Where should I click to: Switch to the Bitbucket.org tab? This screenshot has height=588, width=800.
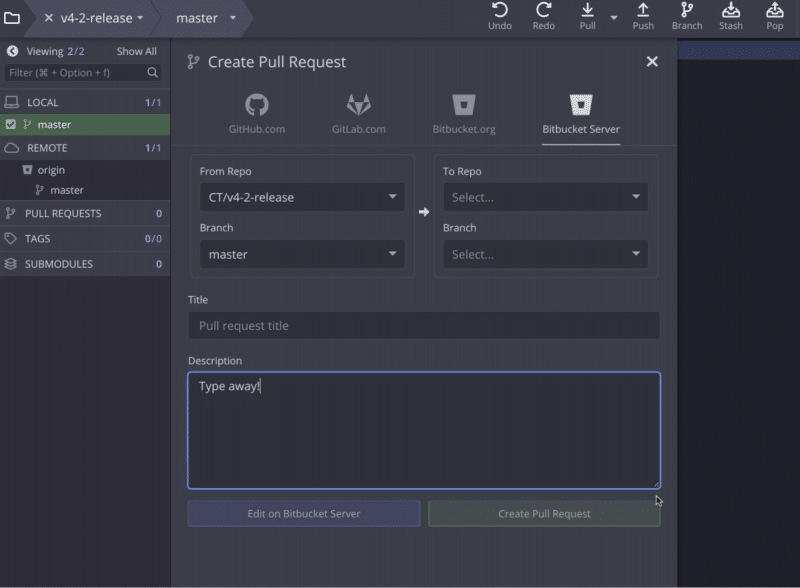[x=464, y=114]
